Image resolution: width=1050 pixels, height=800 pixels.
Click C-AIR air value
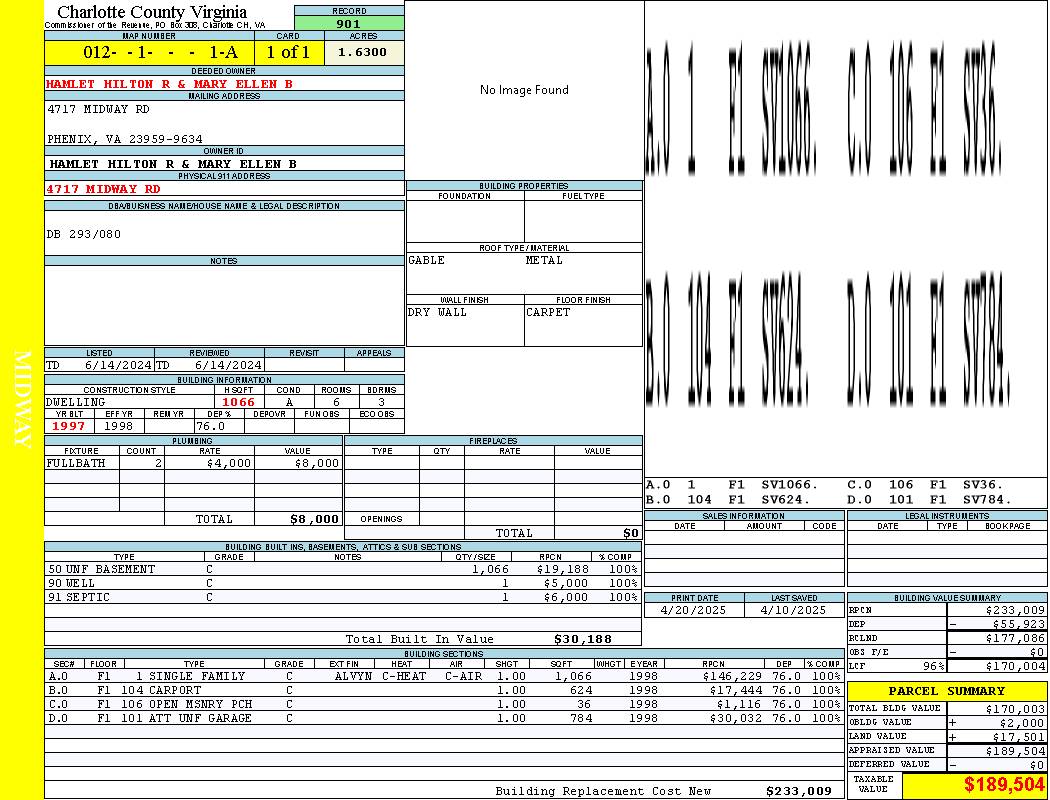(x=463, y=677)
